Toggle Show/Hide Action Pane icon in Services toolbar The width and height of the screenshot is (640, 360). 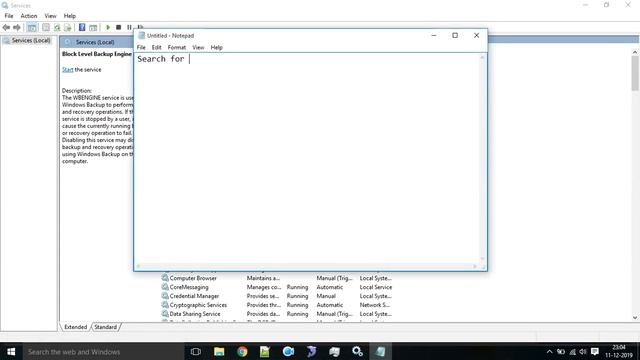tap(93, 27)
